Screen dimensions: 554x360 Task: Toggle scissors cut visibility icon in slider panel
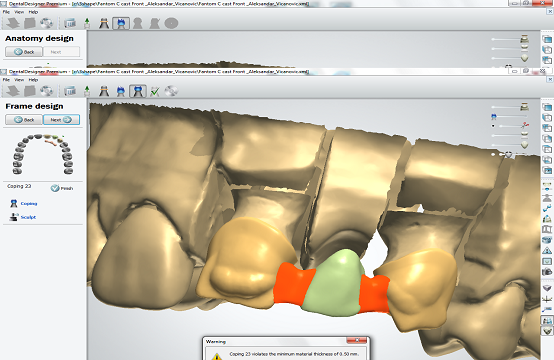click(525, 125)
